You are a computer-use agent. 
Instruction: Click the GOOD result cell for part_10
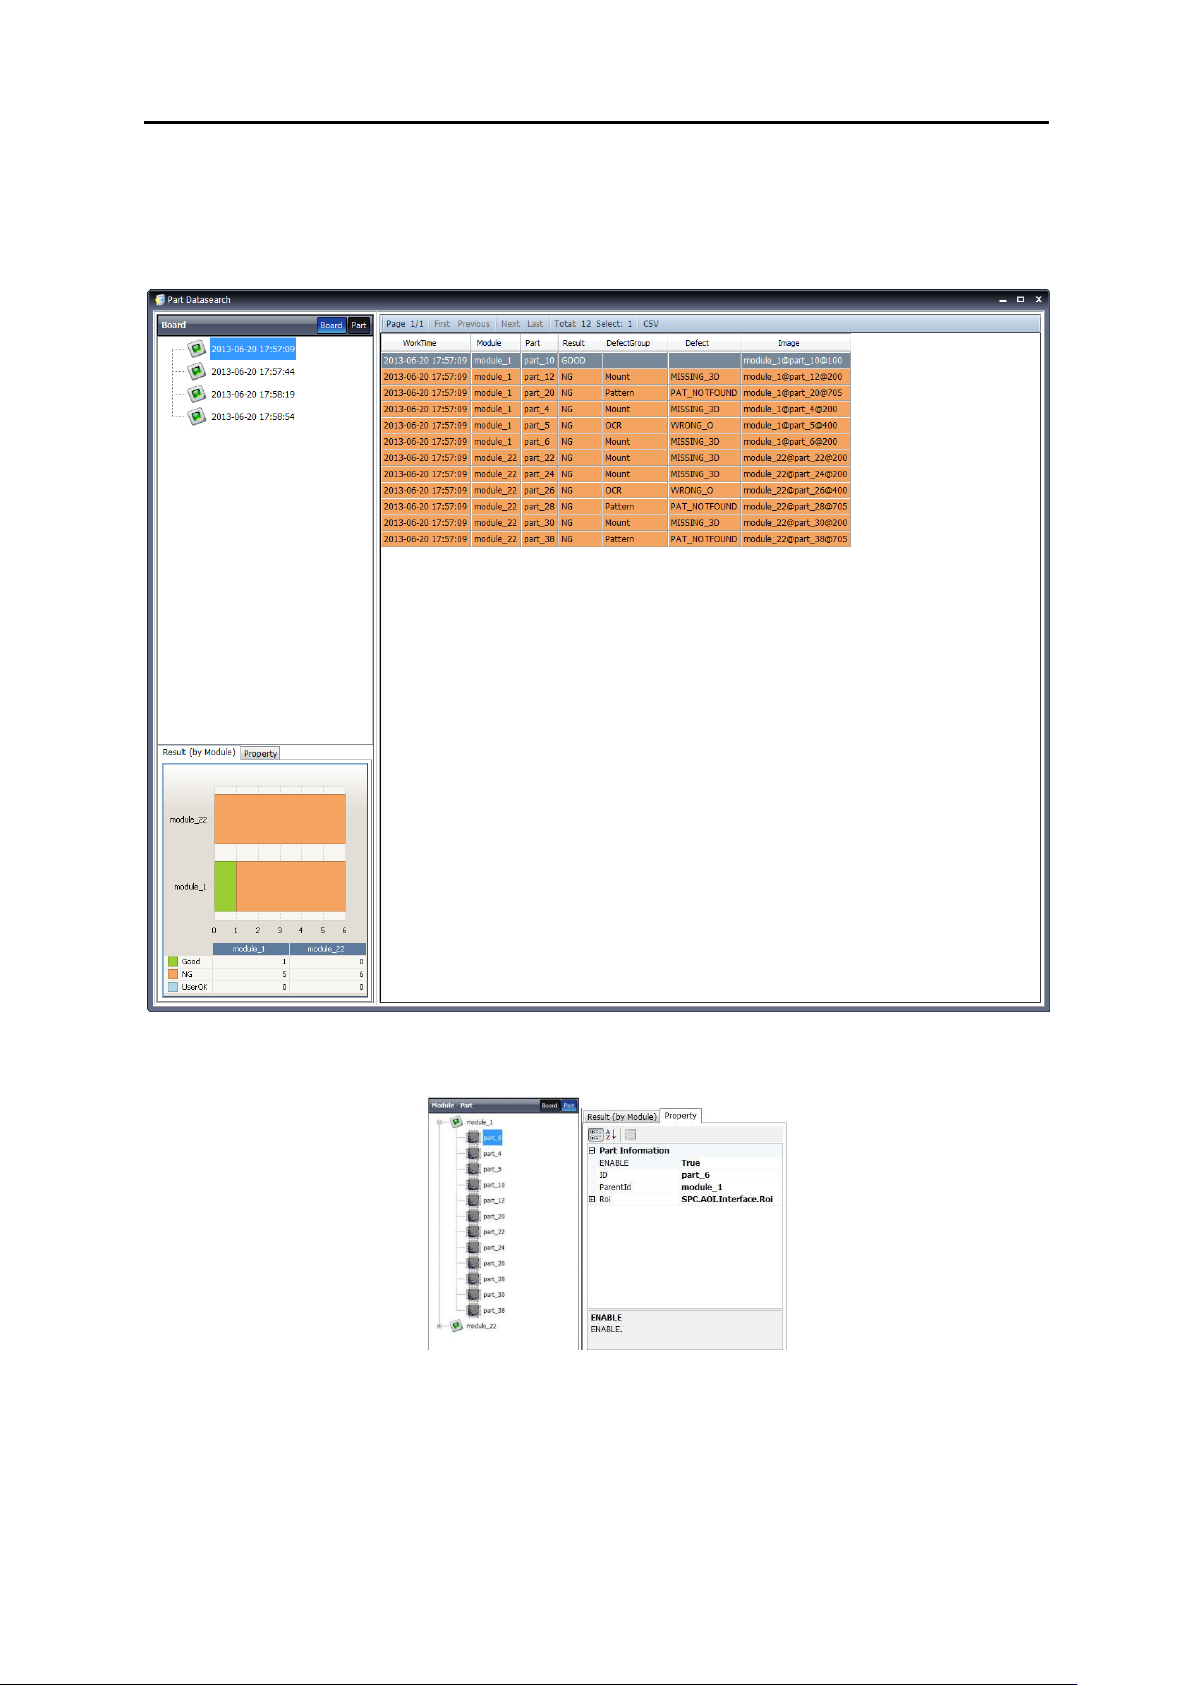pos(580,360)
